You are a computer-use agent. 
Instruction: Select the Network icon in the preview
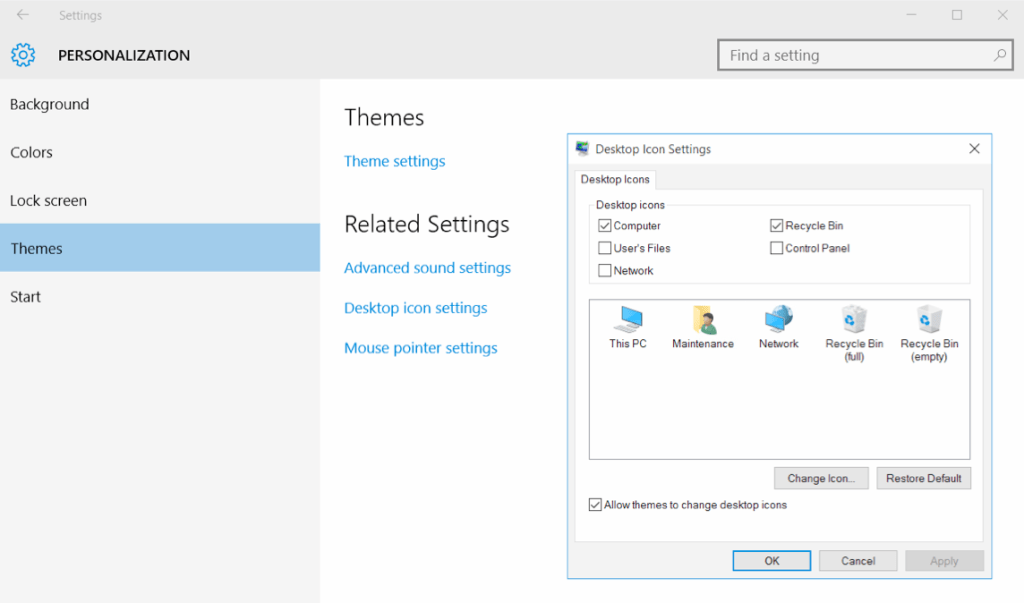click(x=778, y=322)
